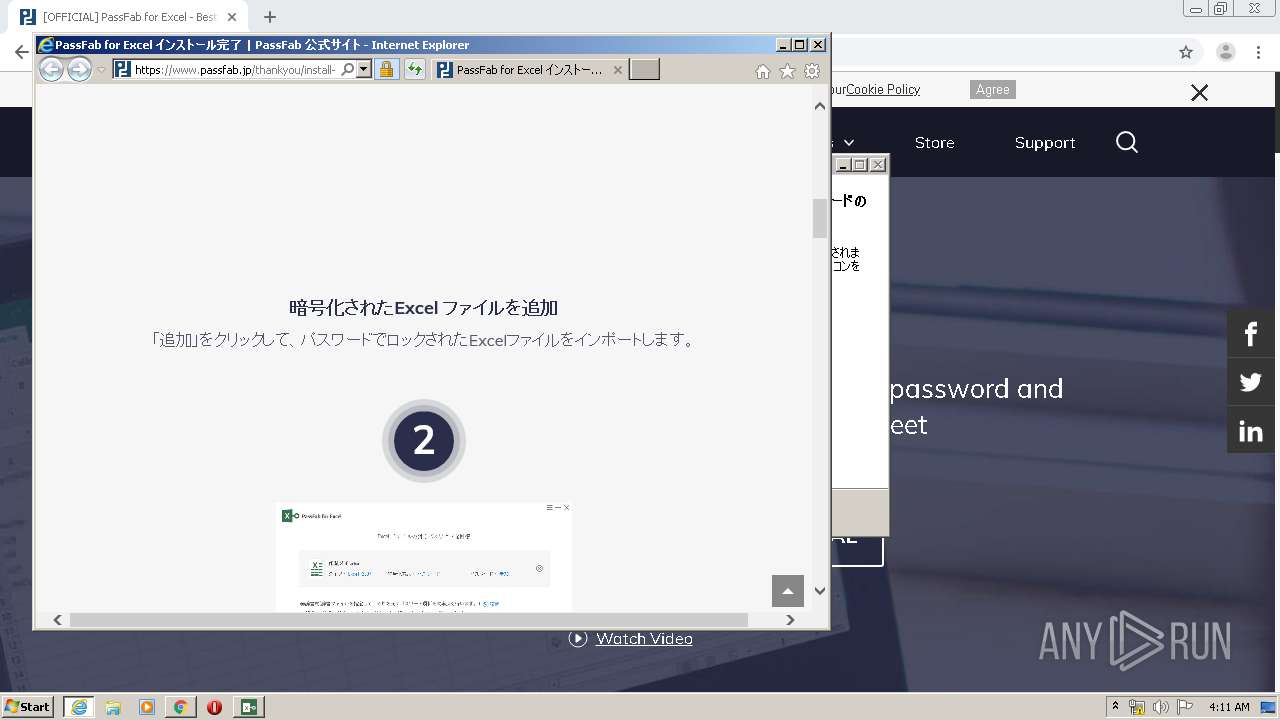The height and width of the screenshot is (720, 1280).
Task: Open the Support menu on PassFab site
Action: click(x=1045, y=142)
